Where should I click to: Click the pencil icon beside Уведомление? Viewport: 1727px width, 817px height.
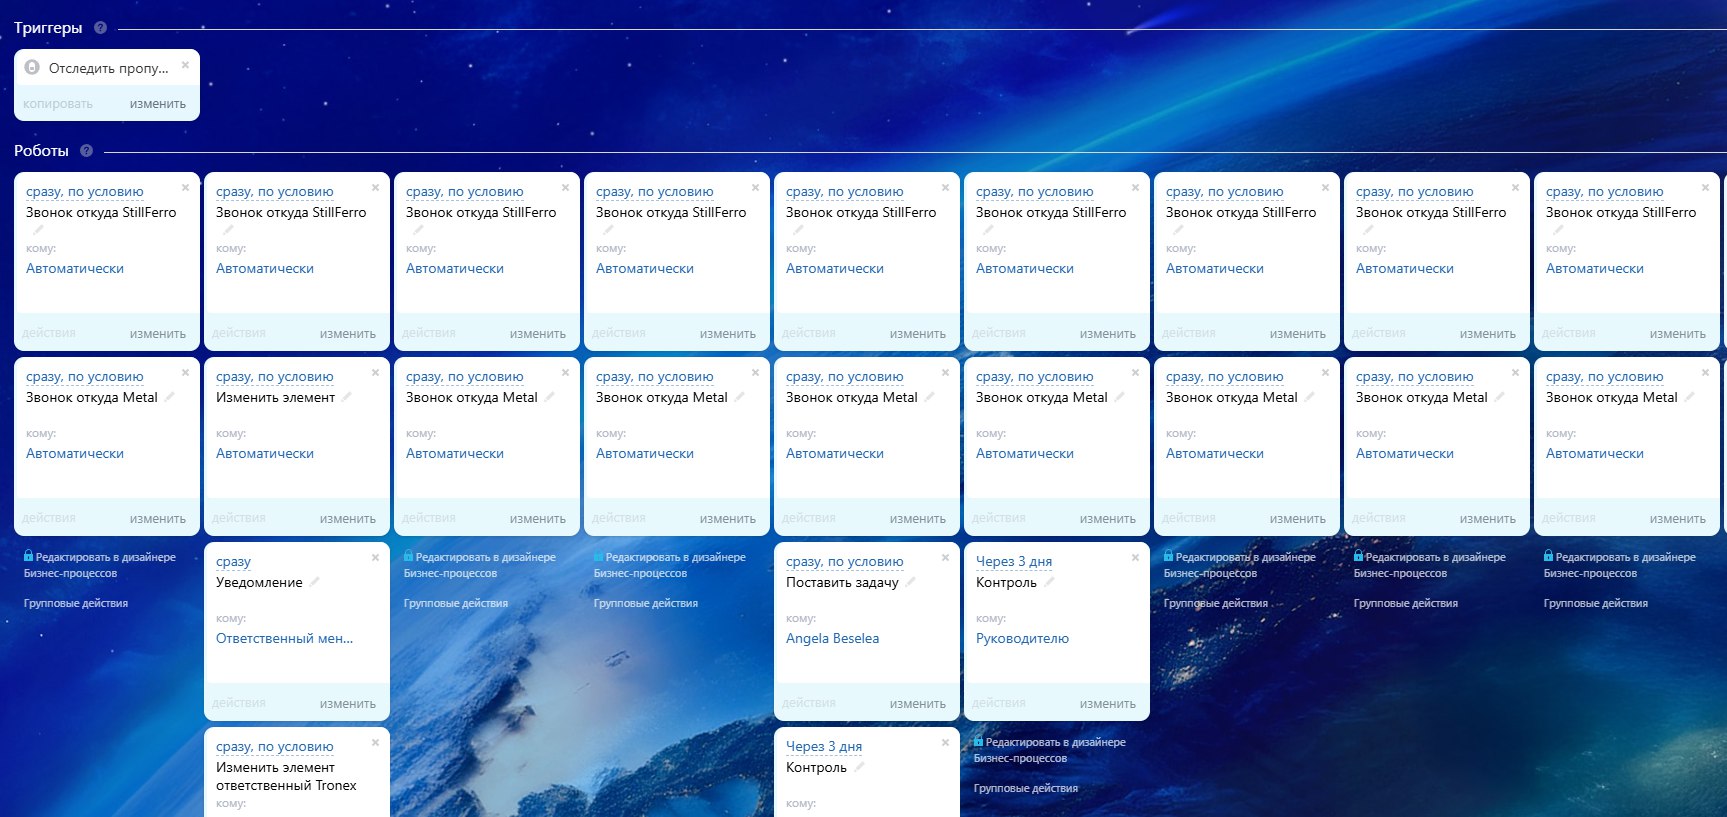pyautogui.click(x=314, y=582)
